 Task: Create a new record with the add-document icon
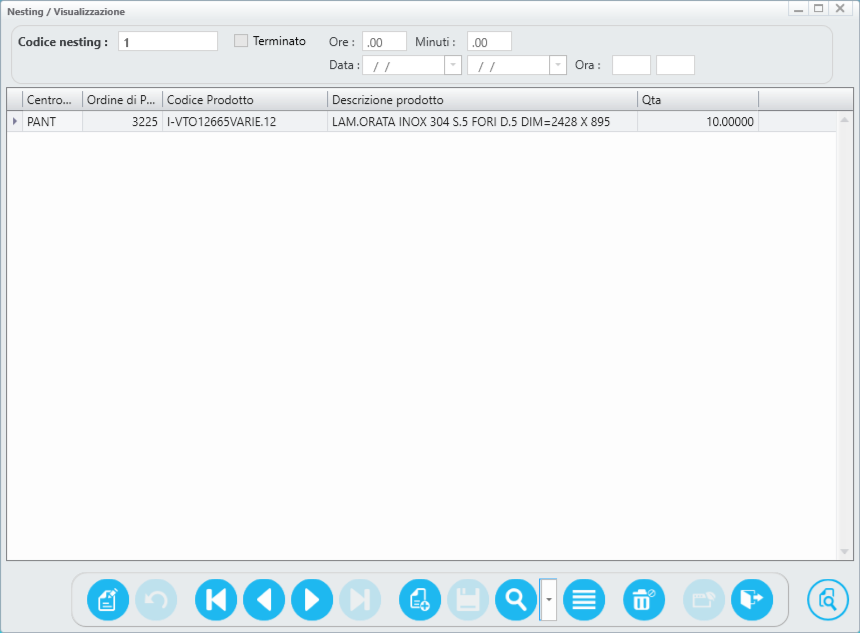pos(420,600)
